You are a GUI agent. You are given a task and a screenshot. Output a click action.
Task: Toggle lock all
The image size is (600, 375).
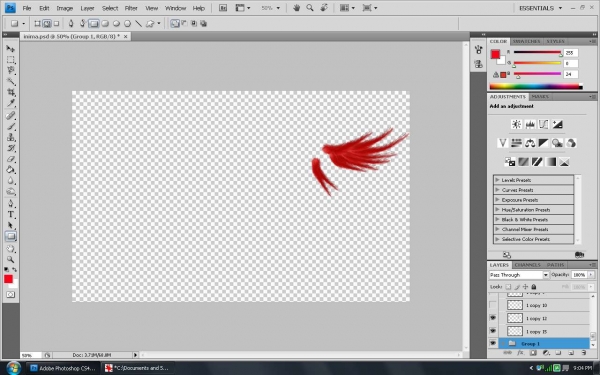pyautogui.click(x=534, y=287)
